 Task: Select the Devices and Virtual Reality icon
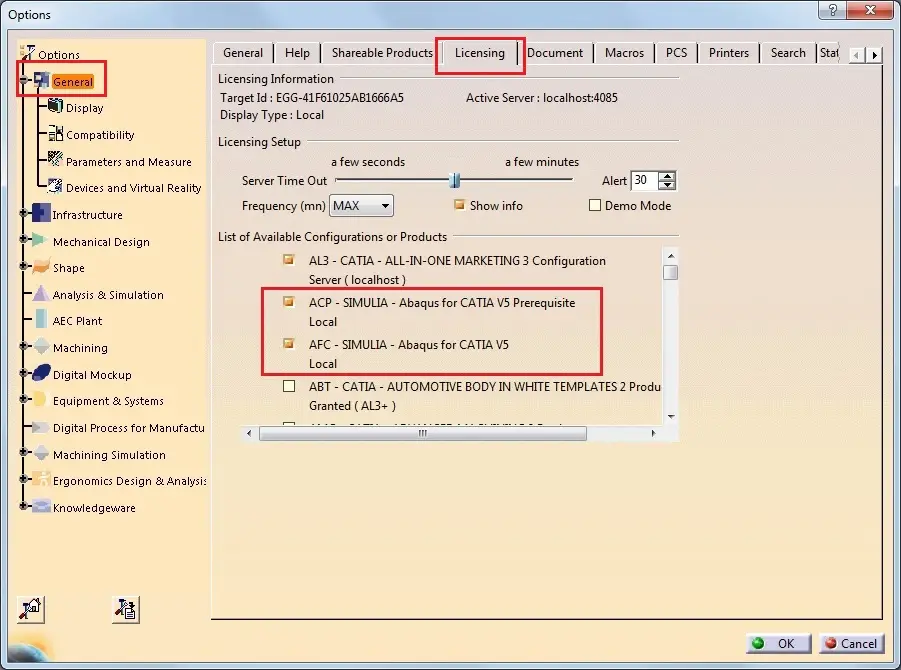[x=55, y=186]
